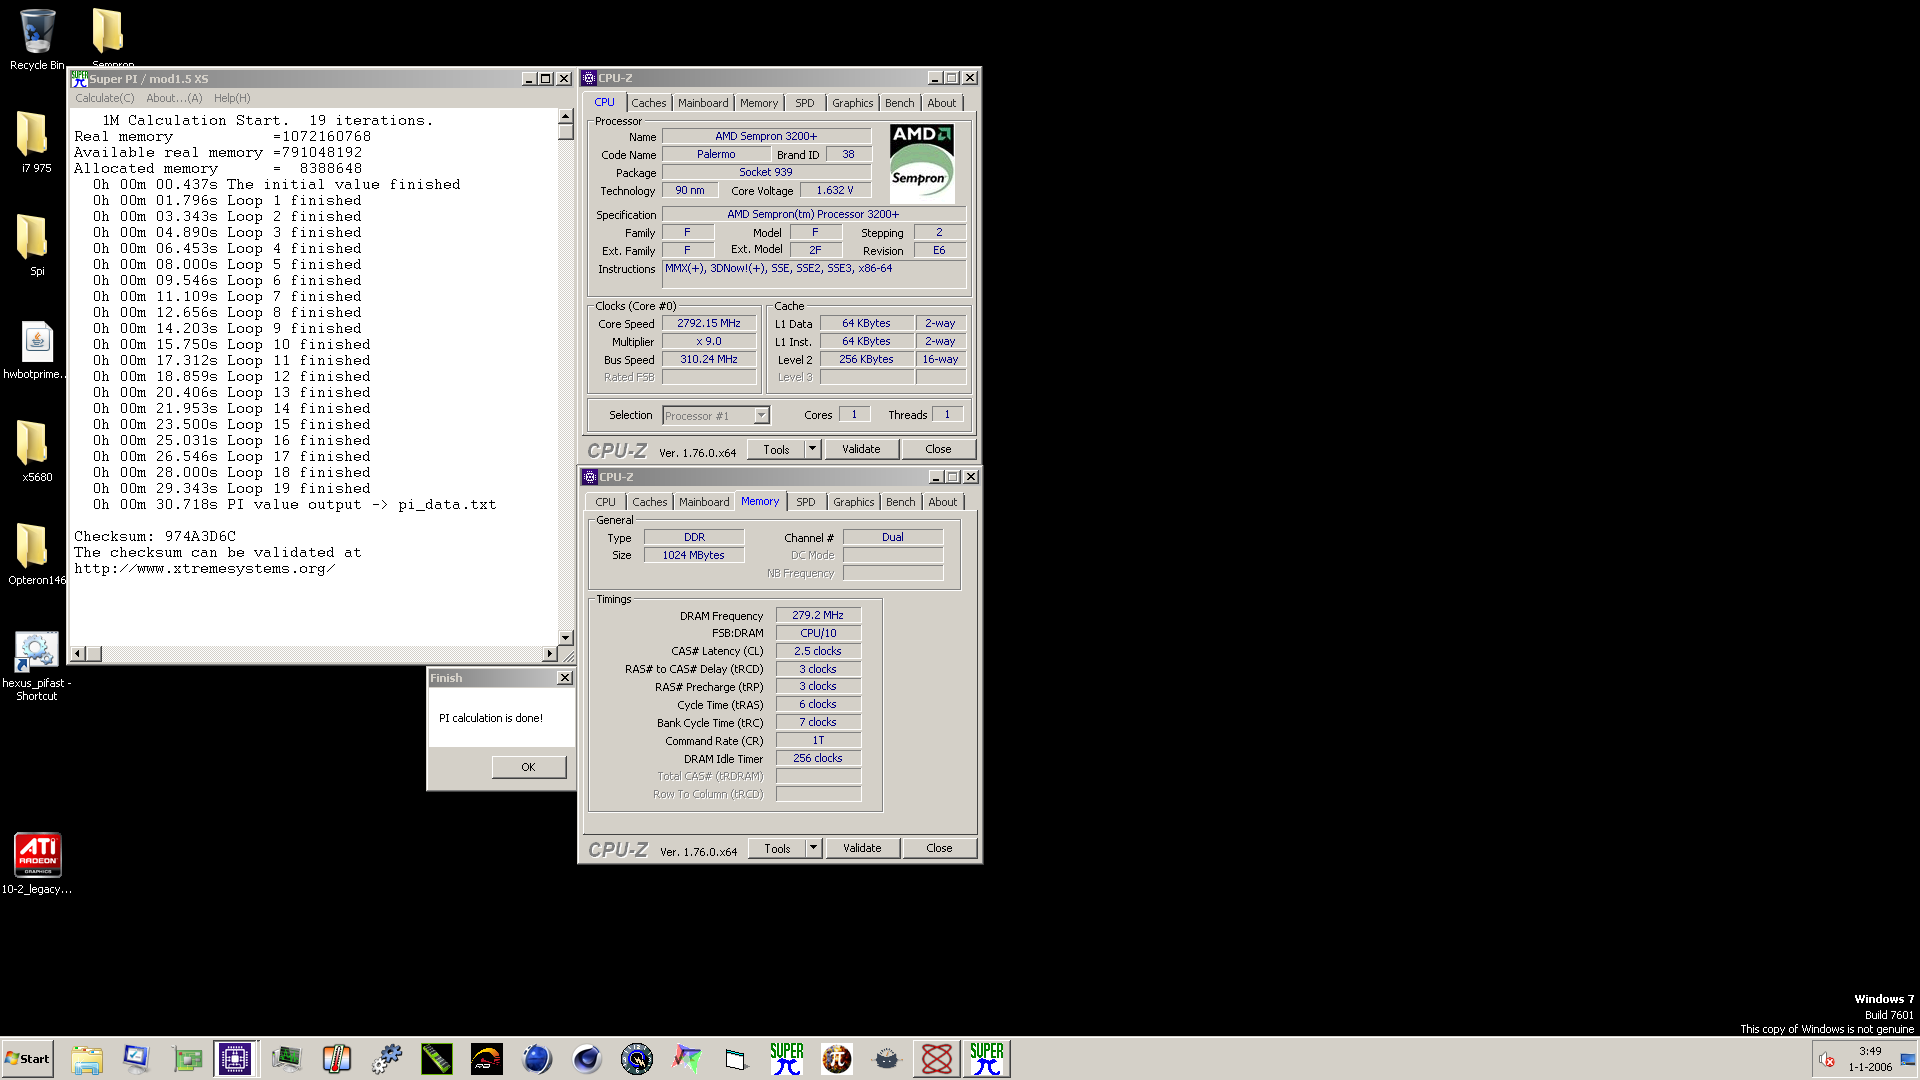Expand Processor #1 selection dropdown
This screenshot has height=1080, width=1920.
[x=761, y=415]
